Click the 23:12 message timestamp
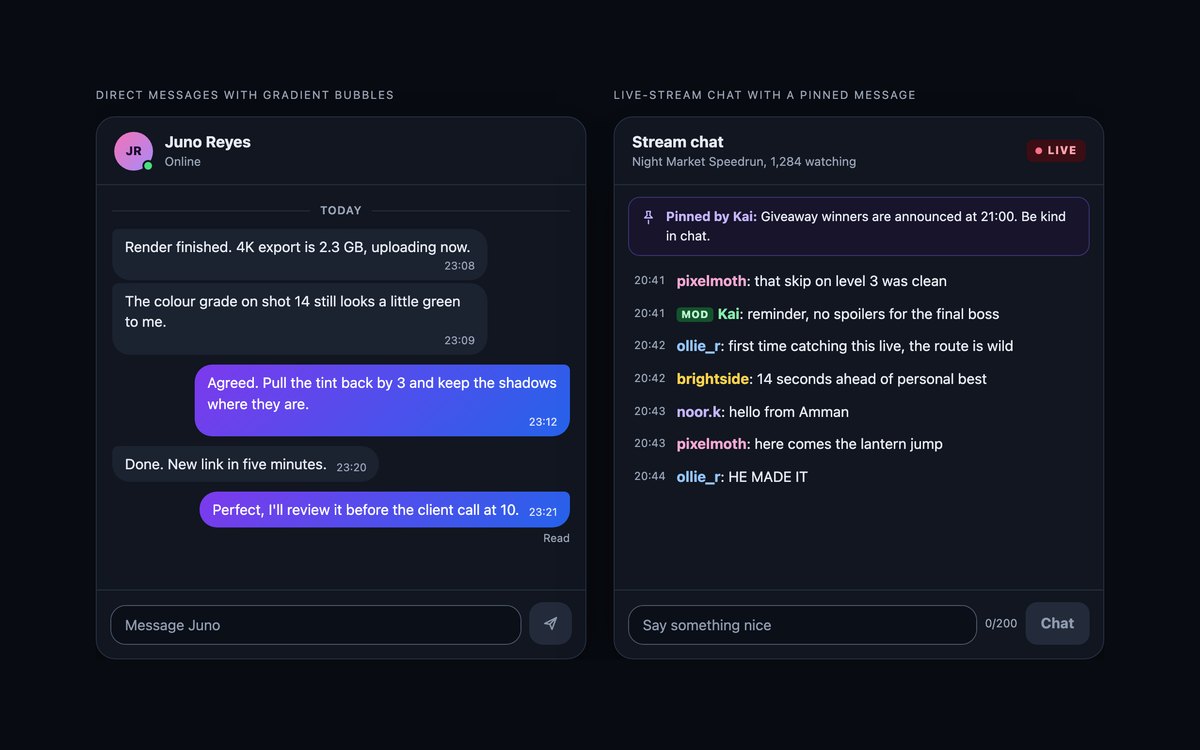Screen dimensions: 1200x750 click(x=543, y=422)
